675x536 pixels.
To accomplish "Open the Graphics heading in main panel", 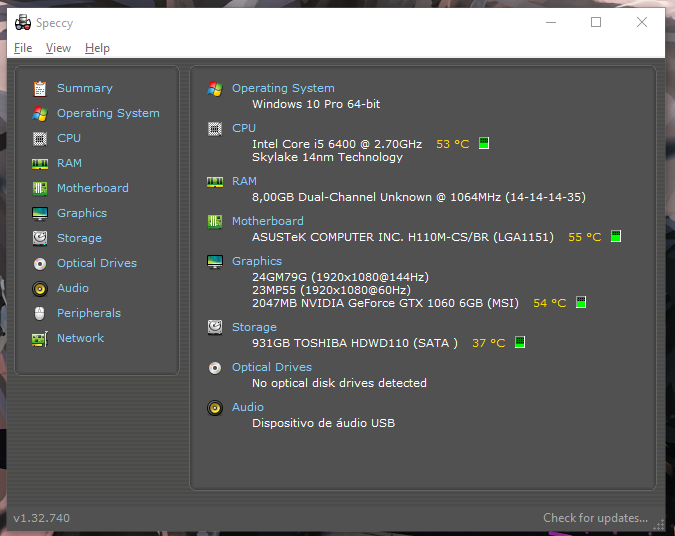I will click(x=257, y=261).
